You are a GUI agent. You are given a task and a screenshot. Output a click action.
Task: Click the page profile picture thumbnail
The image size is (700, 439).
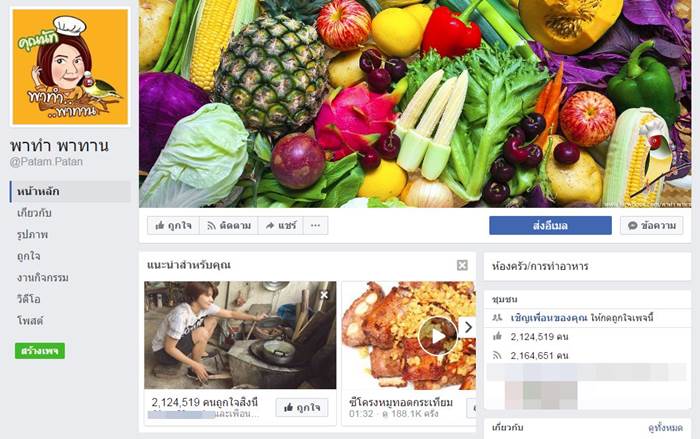[71, 67]
